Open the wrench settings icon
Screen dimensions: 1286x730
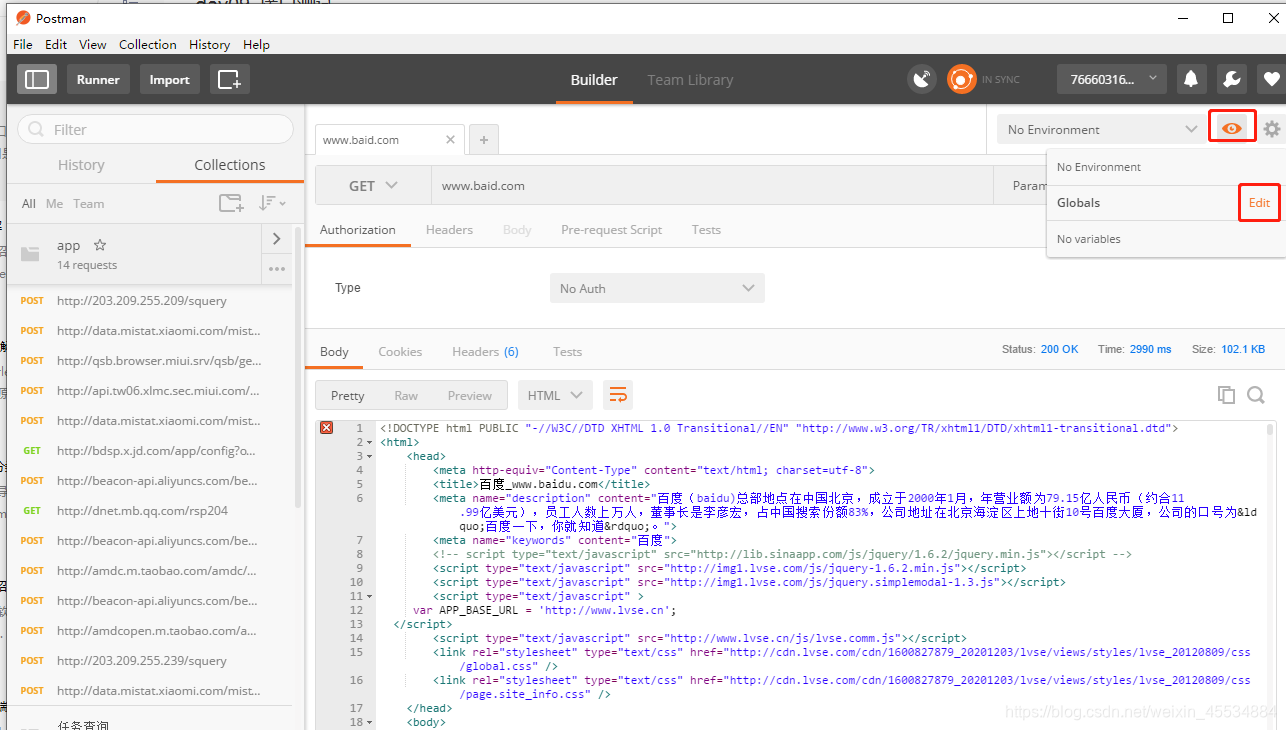(x=1232, y=79)
